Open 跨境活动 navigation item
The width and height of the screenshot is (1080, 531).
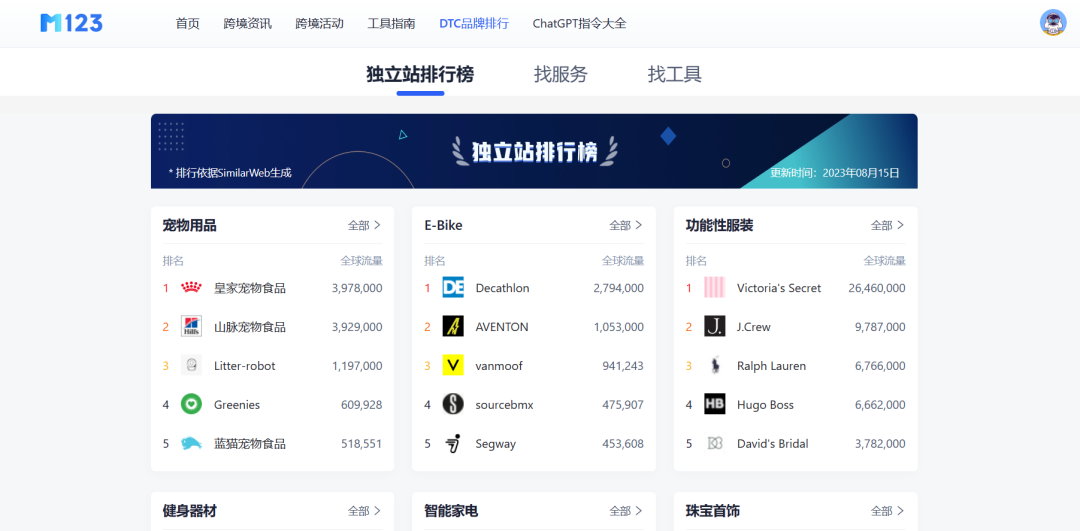pos(320,23)
